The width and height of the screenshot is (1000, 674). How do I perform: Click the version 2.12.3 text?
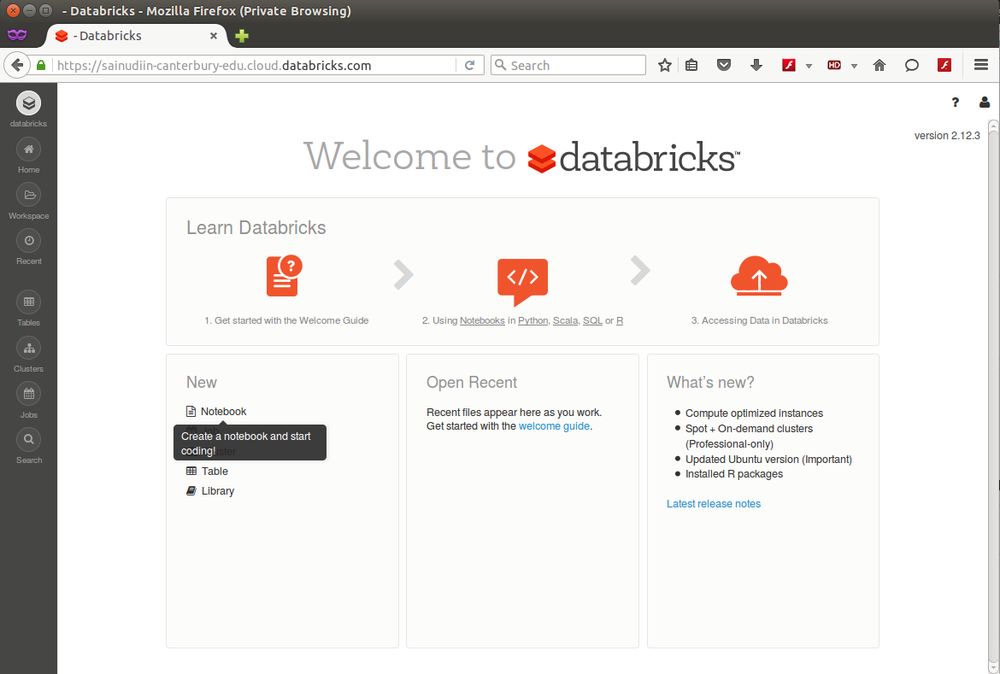click(947, 136)
